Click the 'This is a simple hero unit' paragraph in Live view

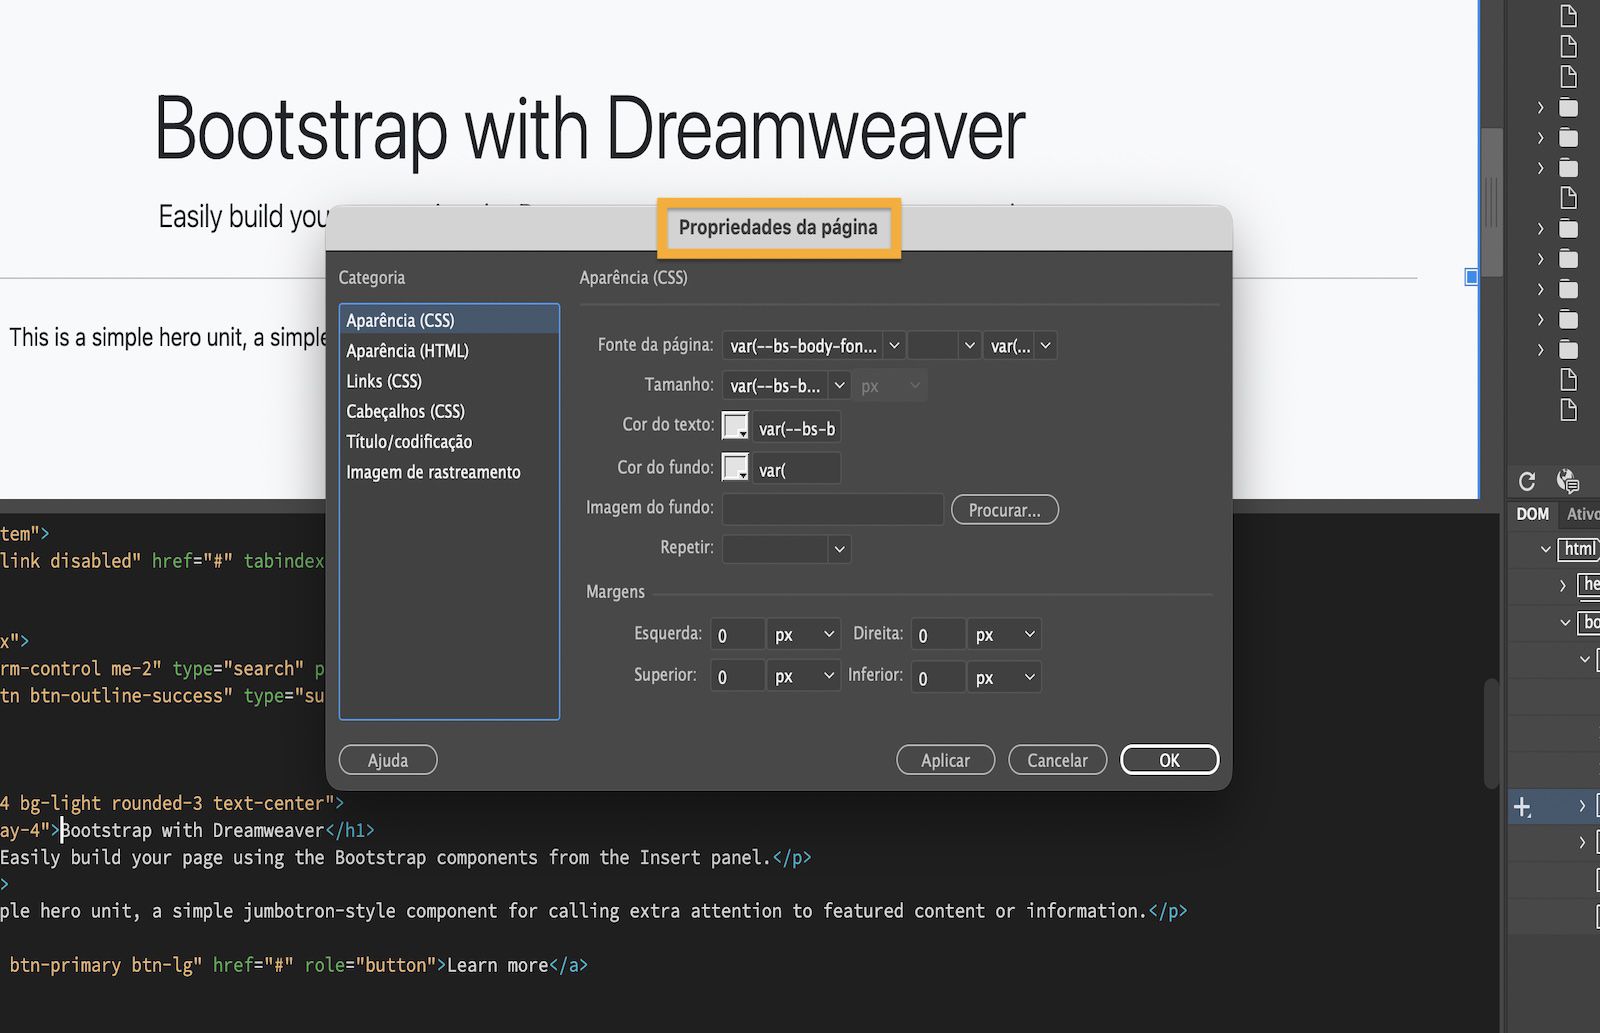(x=168, y=337)
